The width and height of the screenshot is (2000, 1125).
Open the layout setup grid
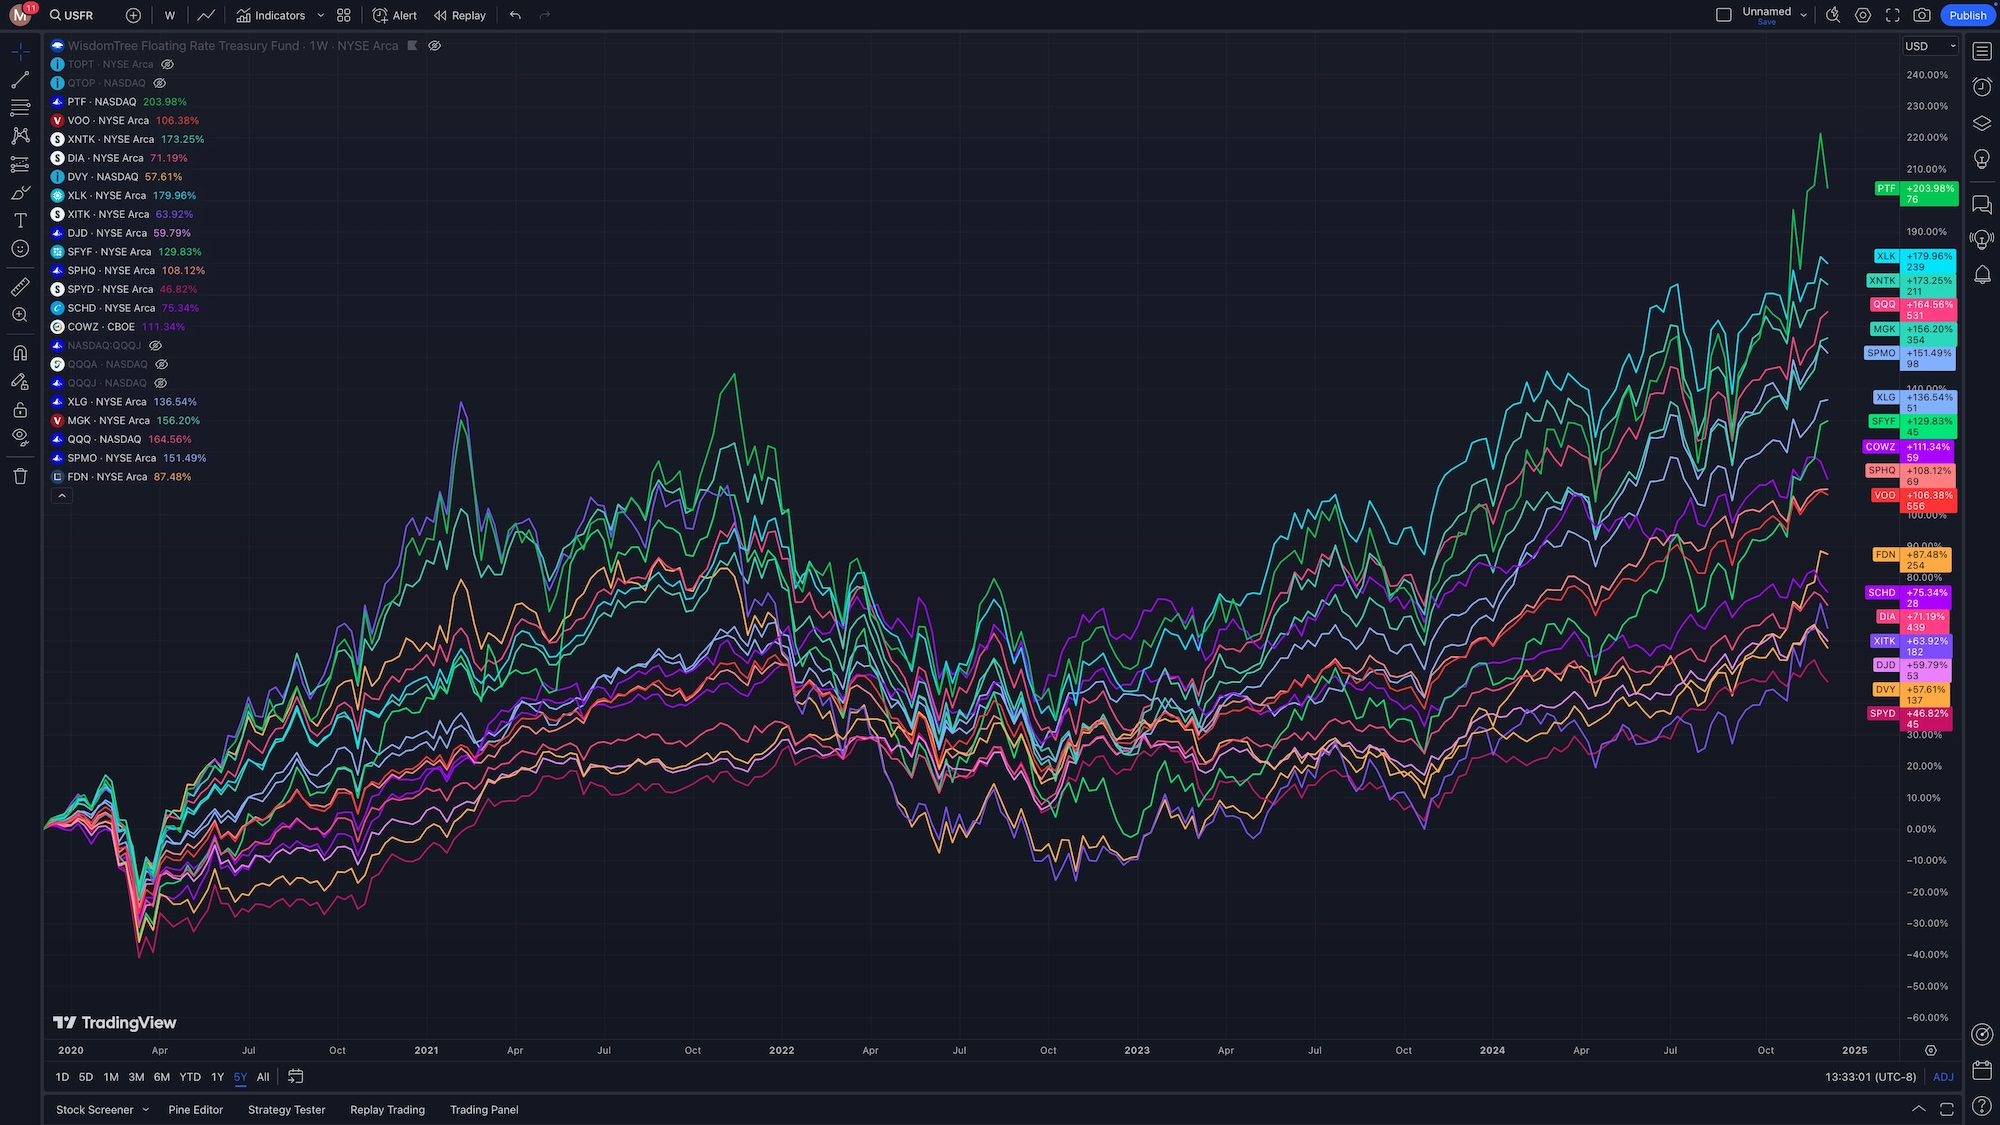(x=344, y=15)
